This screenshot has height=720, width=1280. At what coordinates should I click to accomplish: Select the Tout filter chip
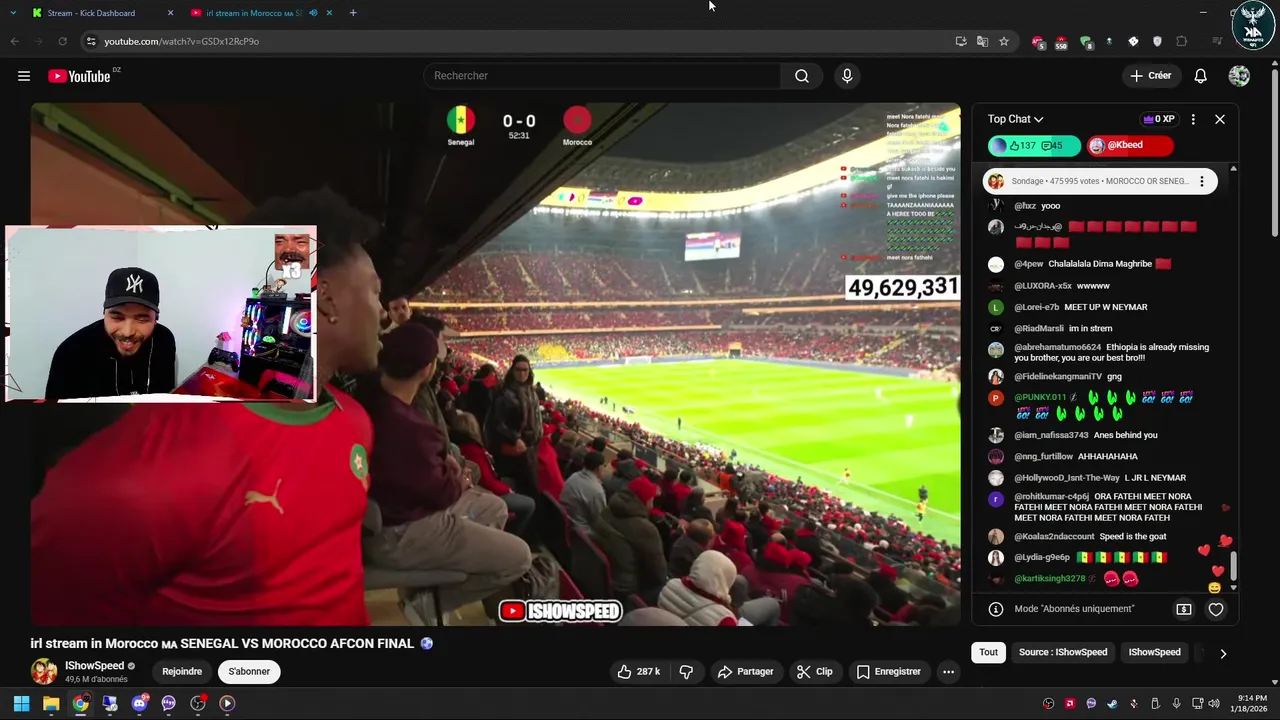(988, 652)
